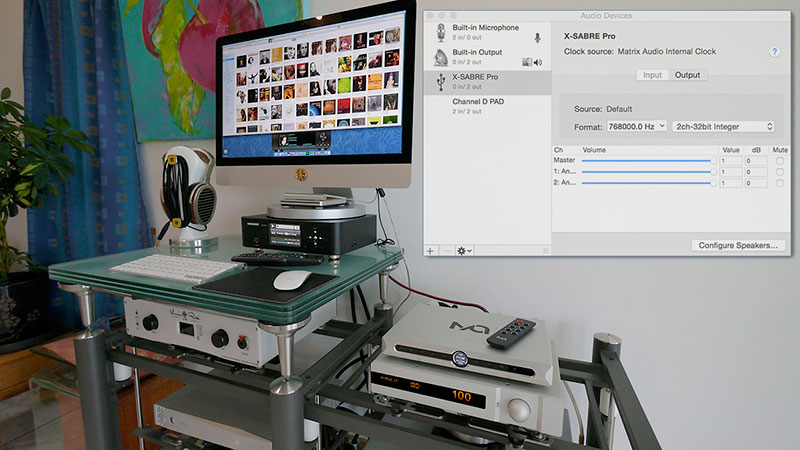
Task: Click the default input microphone indicator icon
Action: pos(537,38)
